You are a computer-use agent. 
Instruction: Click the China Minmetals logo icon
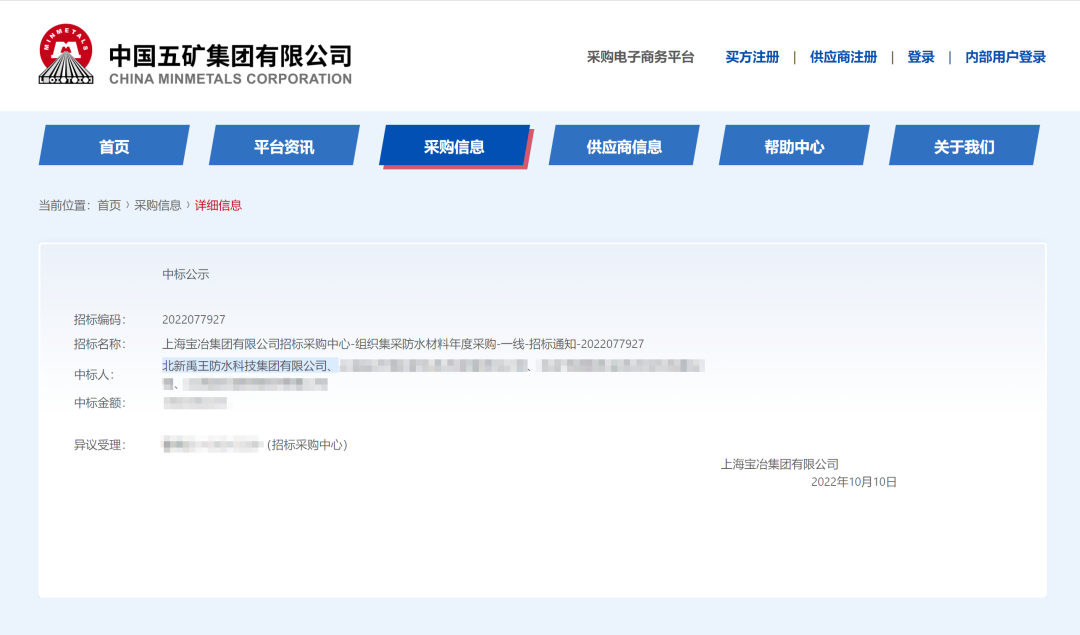click(65, 54)
